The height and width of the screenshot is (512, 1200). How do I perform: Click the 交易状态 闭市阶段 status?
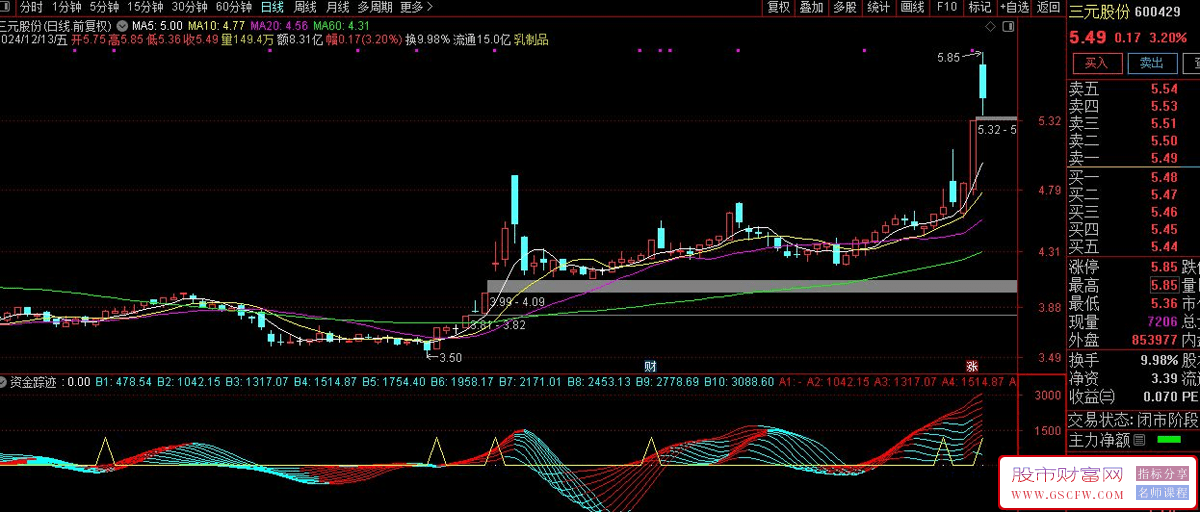[1133, 419]
